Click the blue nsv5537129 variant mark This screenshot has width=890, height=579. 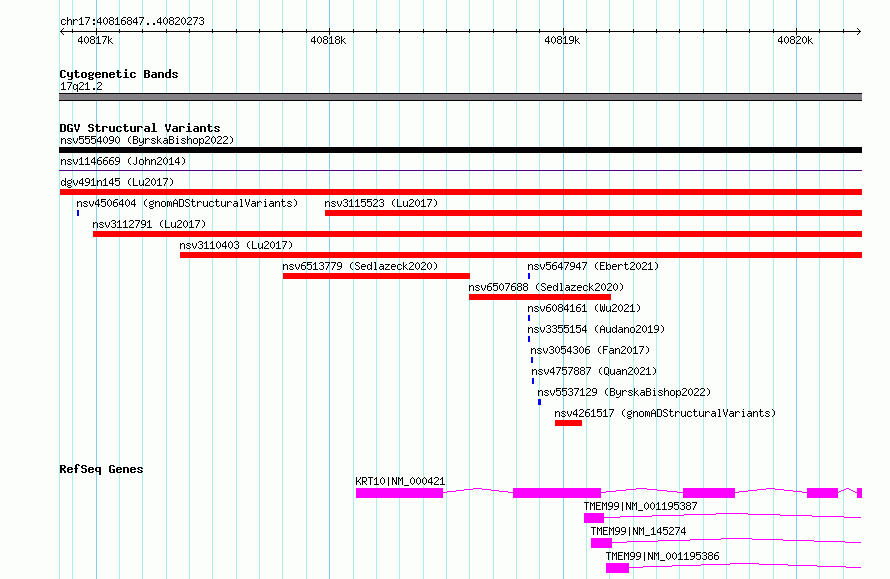coord(539,402)
